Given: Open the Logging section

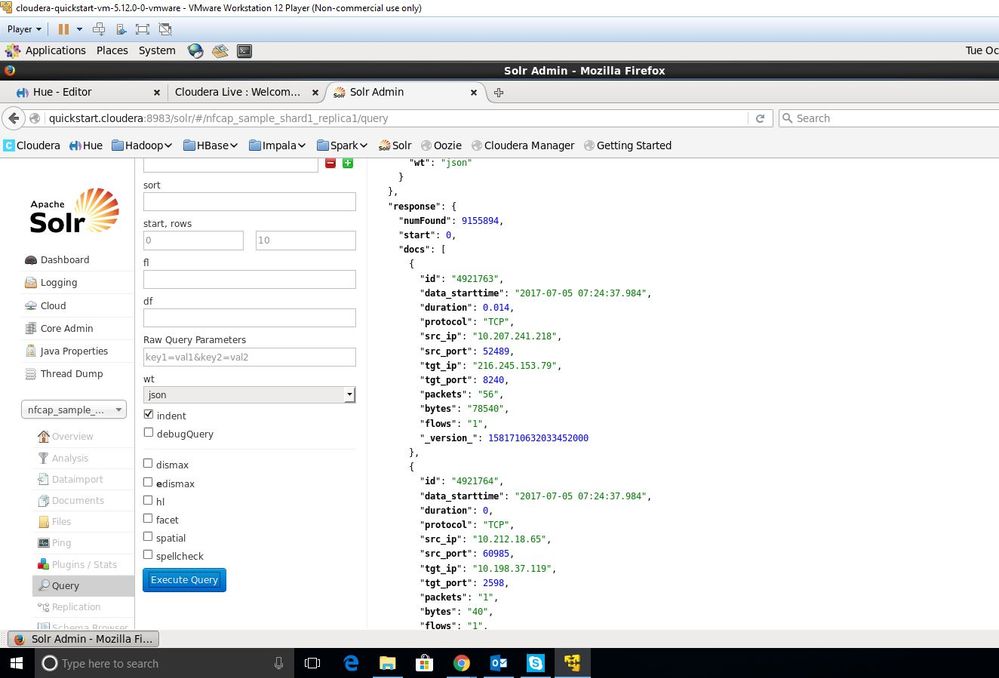Looking at the screenshot, I should (x=59, y=283).
